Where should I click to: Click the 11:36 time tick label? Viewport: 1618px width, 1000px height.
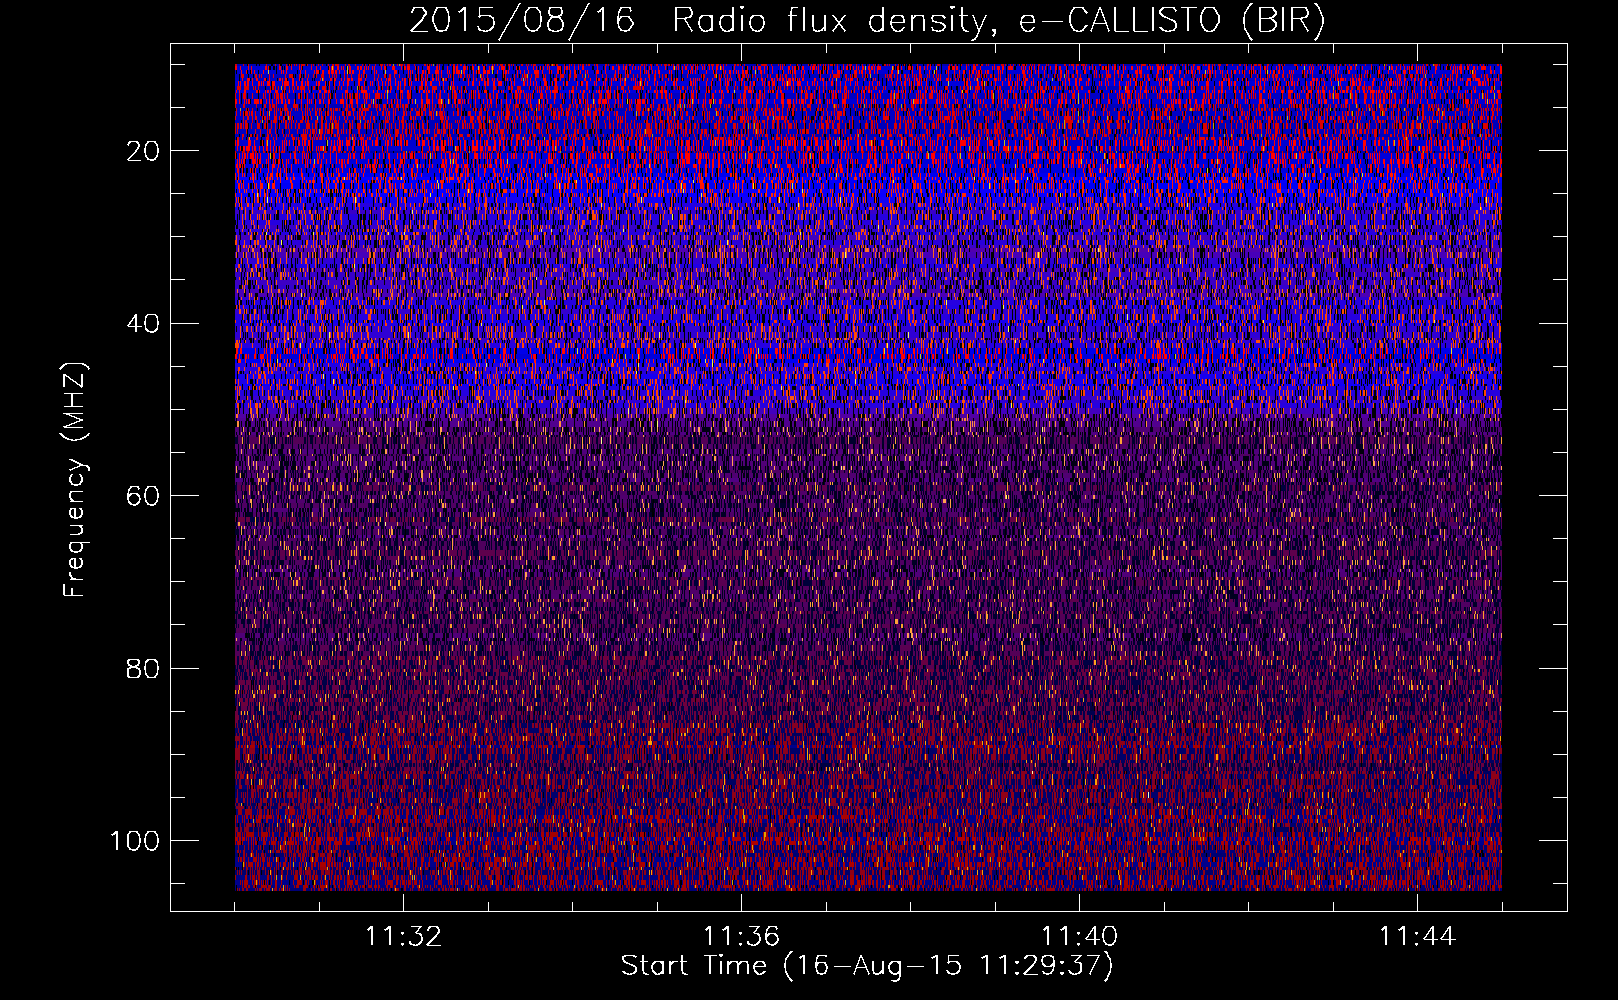click(741, 937)
